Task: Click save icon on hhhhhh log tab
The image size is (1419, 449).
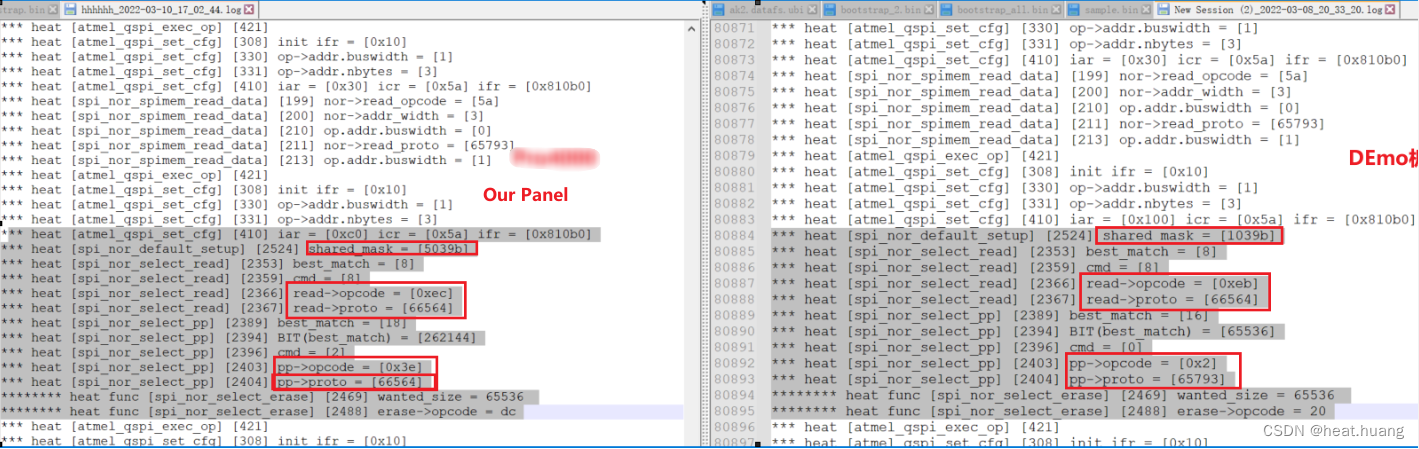Action: (x=72, y=8)
